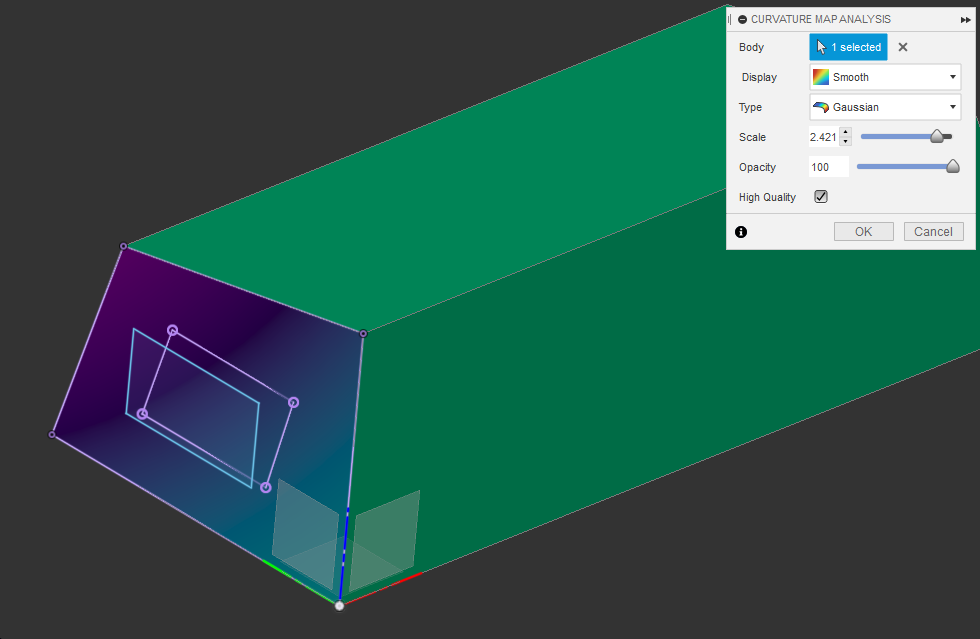This screenshot has height=639, width=980.
Task: Select the red X axis line
Action: click(x=383, y=588)
